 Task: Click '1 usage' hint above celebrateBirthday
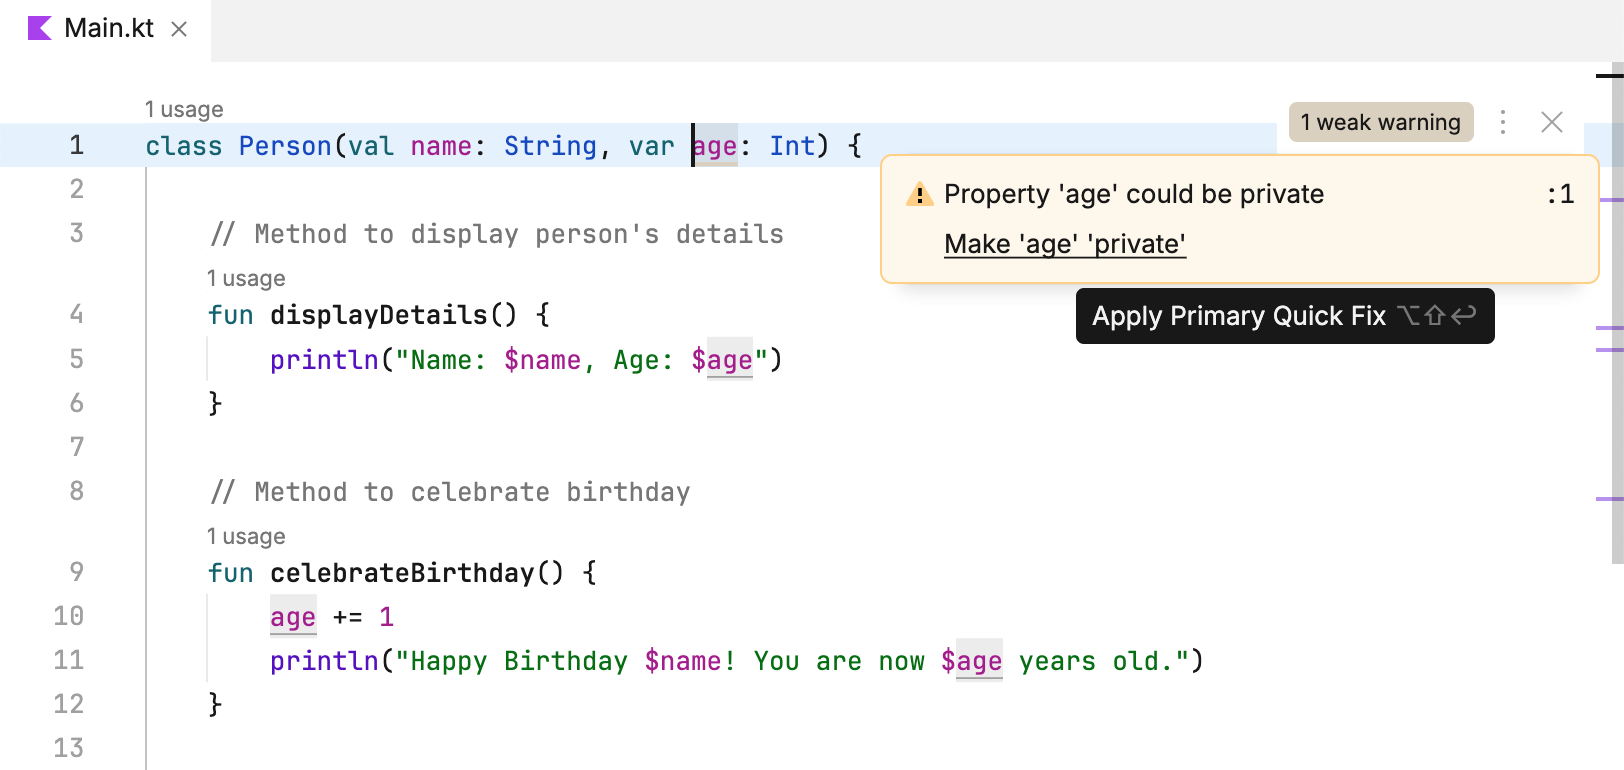(246, 536)
